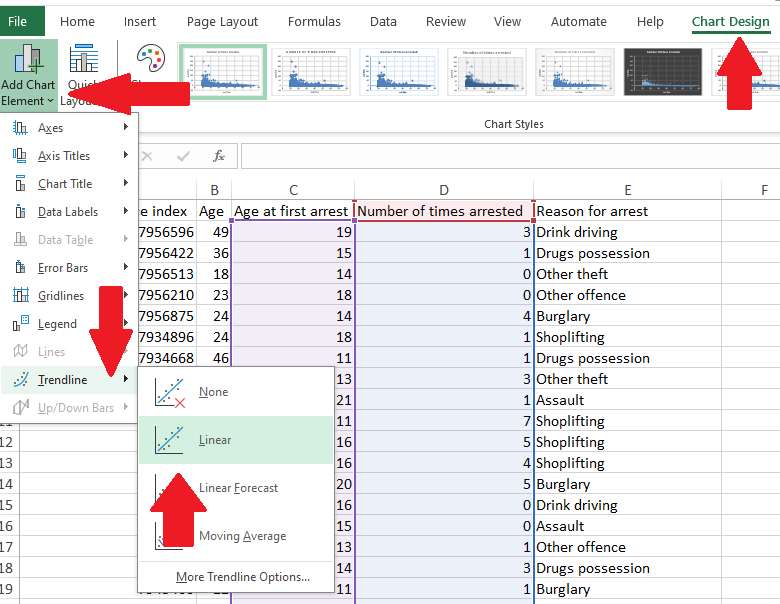Open the Chart Design tab
Image resolution: width=780 pixels, height=604 pixels.
pos(731,21)
